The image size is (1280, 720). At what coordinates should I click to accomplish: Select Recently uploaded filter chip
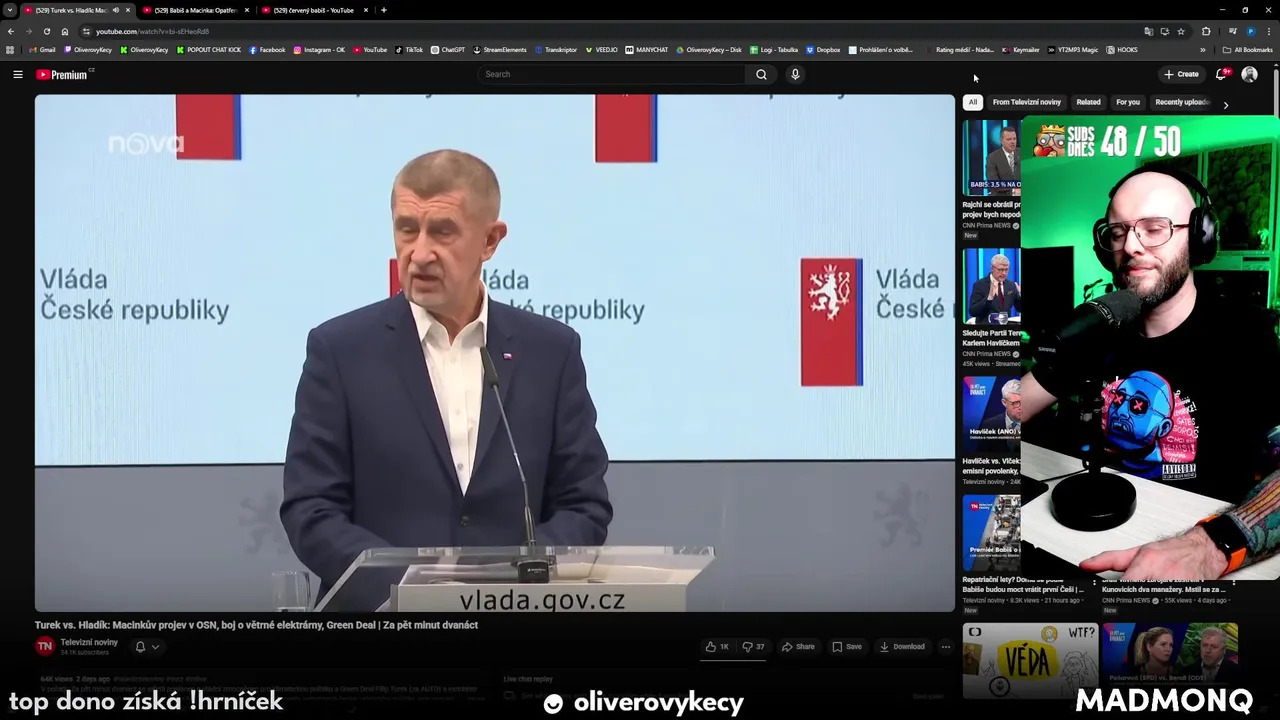[x=1182, y=102]
